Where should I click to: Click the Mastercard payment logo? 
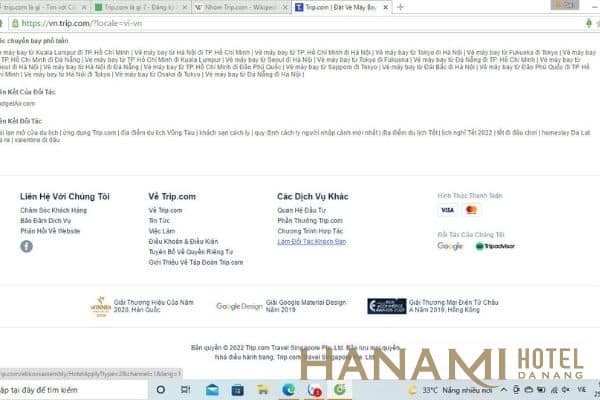point(471,210)
